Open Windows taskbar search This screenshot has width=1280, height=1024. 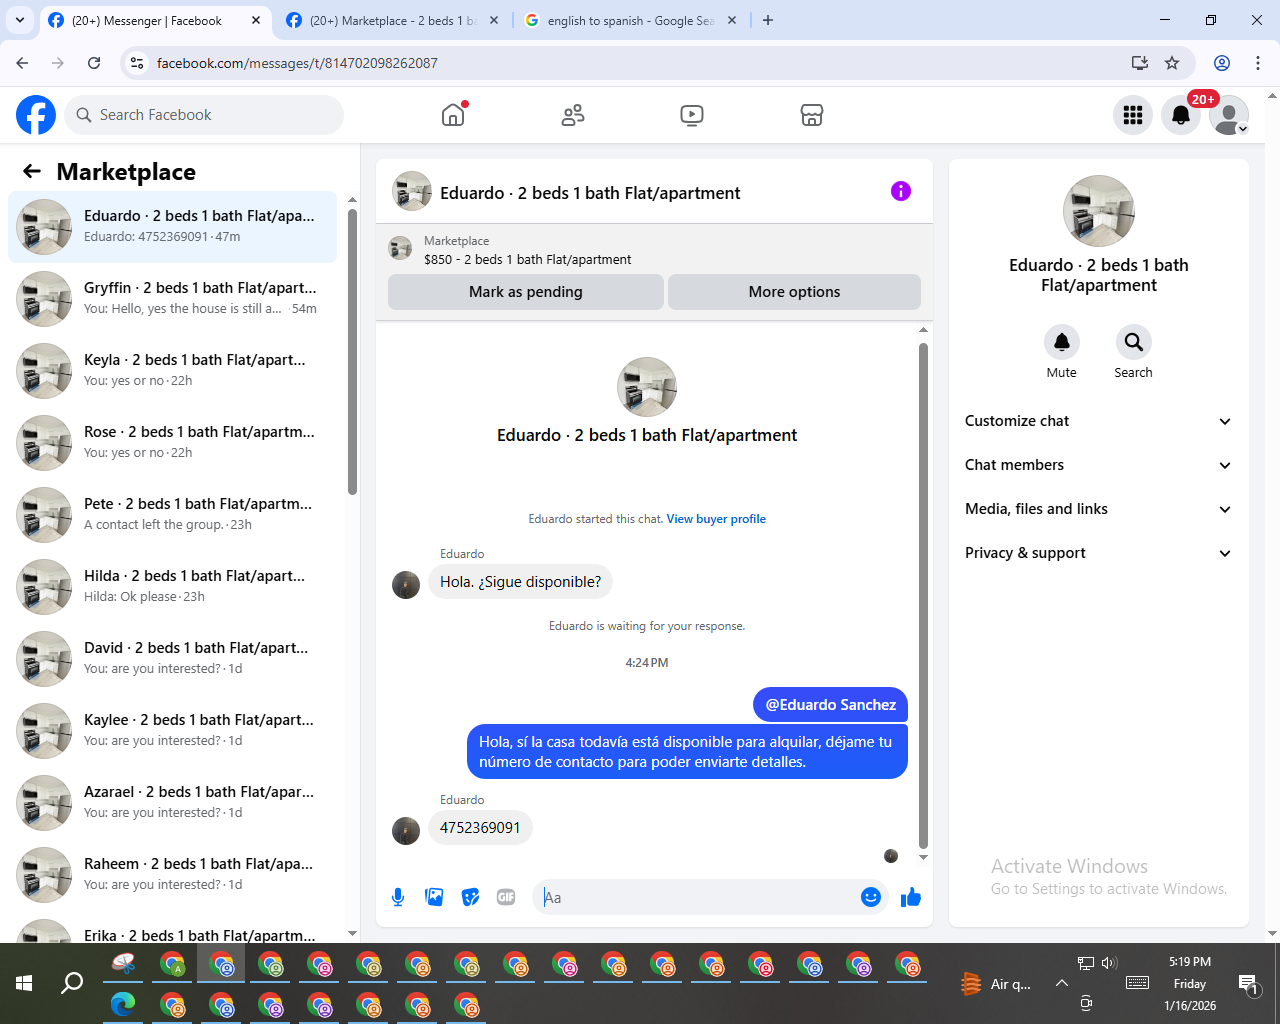[x=72, y=984]
